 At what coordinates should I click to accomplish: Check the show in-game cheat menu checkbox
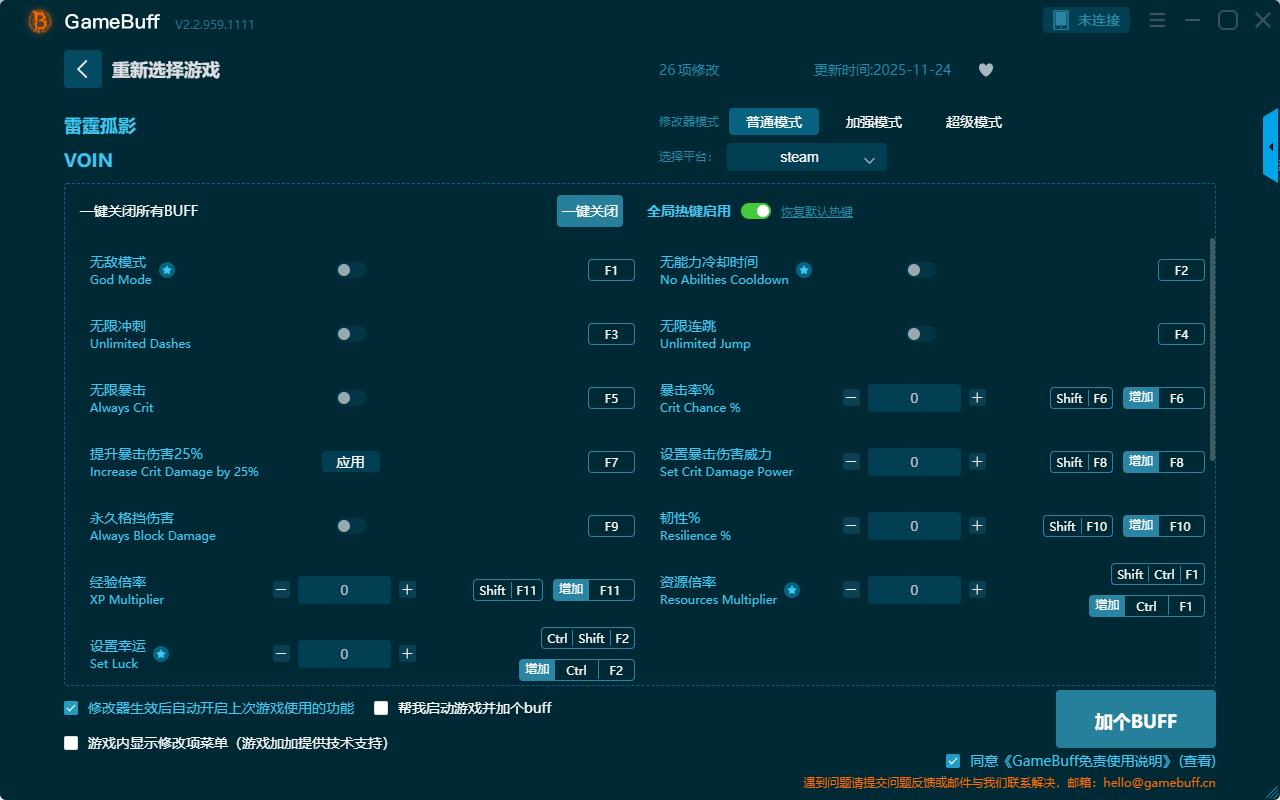click(71, 743)
